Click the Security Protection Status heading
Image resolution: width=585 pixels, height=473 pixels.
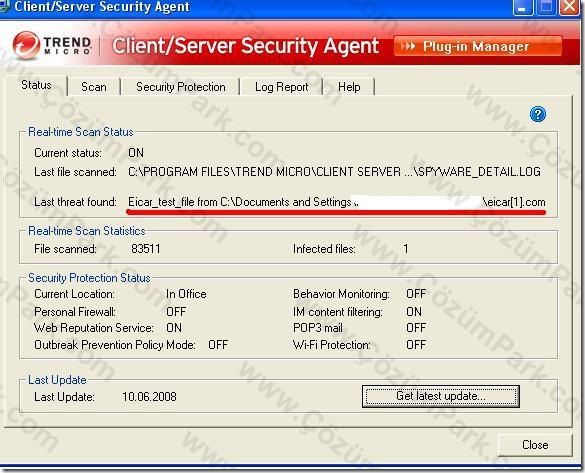click(x=89, y=278)
